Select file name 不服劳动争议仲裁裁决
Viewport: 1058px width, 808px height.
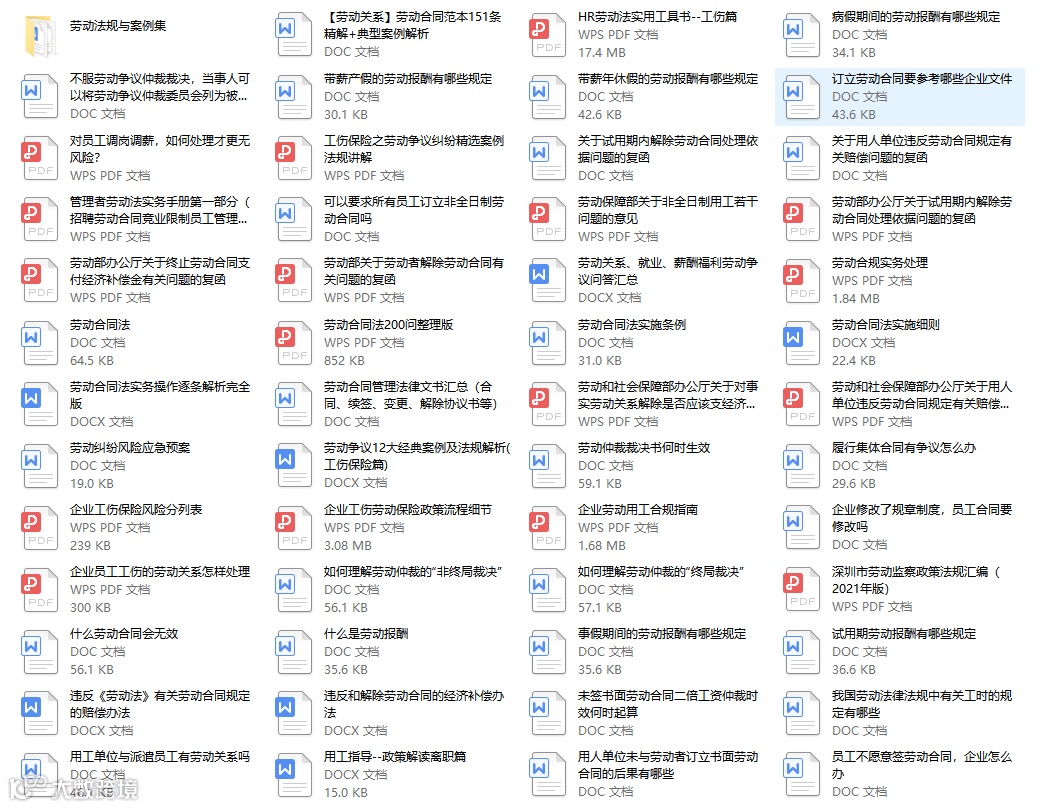tap(159, 87)
